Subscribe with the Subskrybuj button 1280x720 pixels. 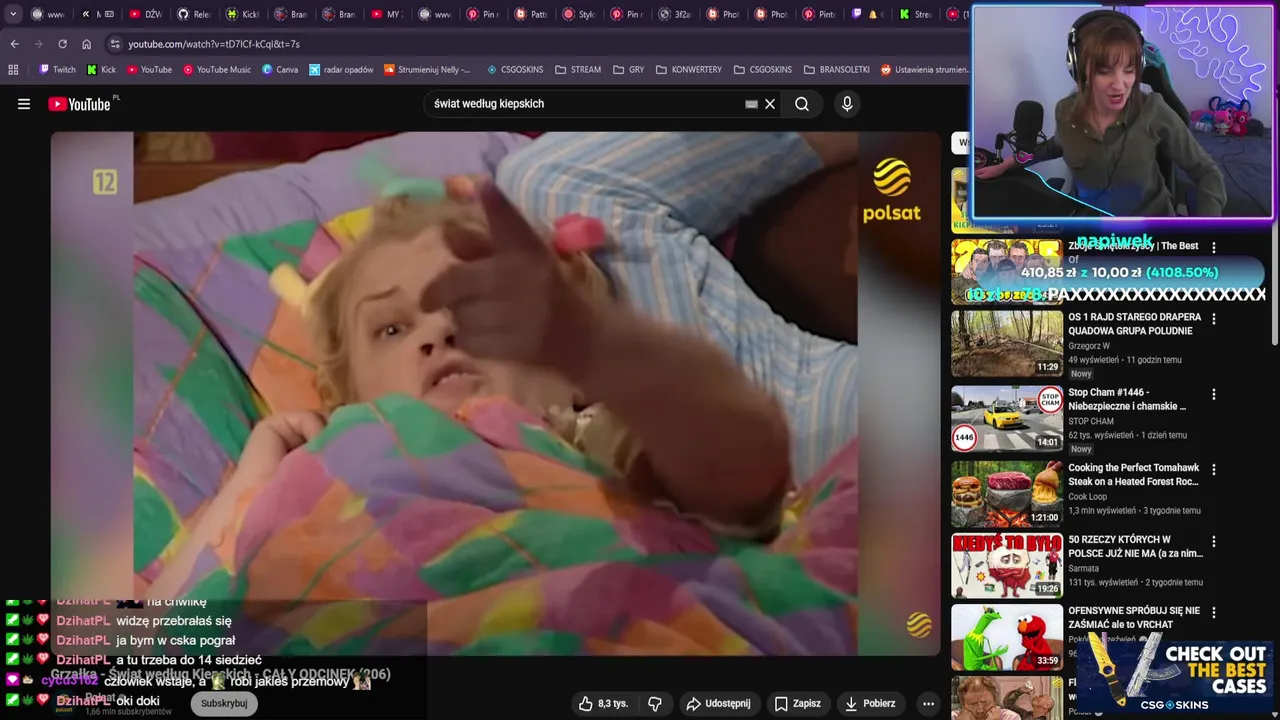tap(224, 703)
